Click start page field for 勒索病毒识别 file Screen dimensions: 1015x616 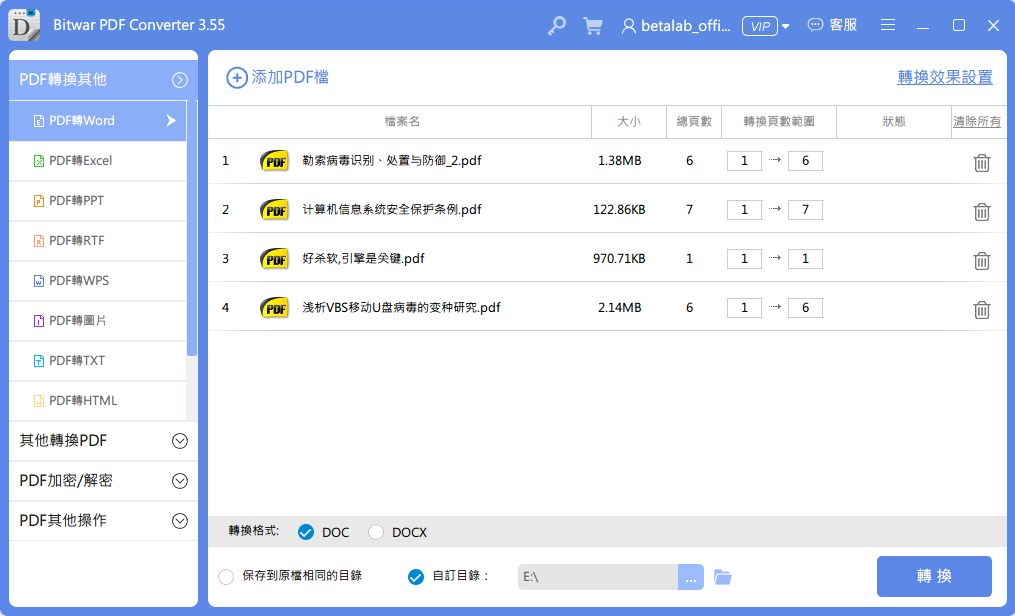click(744, 161)
